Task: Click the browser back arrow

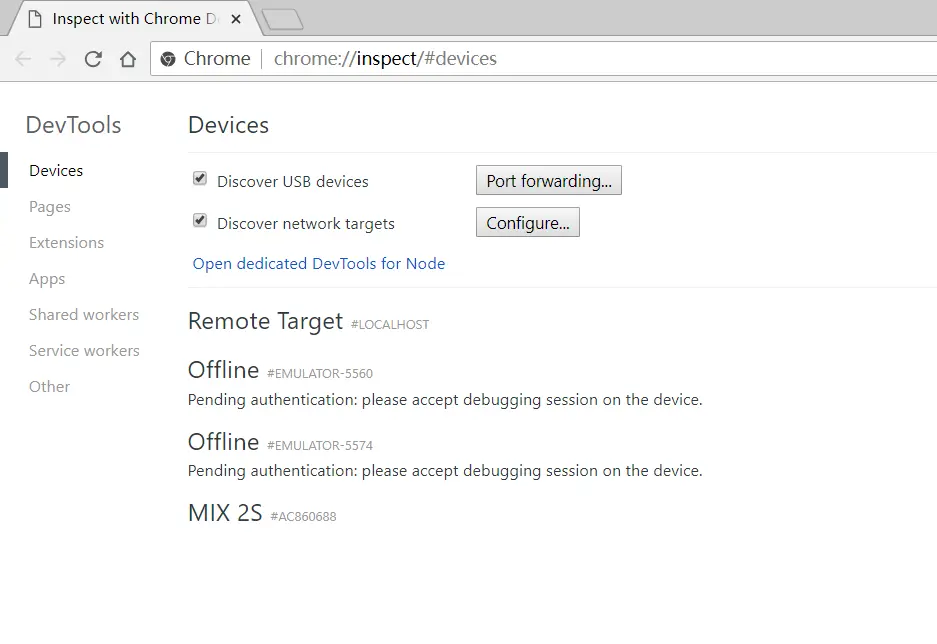Action: (x=23, y=59)
